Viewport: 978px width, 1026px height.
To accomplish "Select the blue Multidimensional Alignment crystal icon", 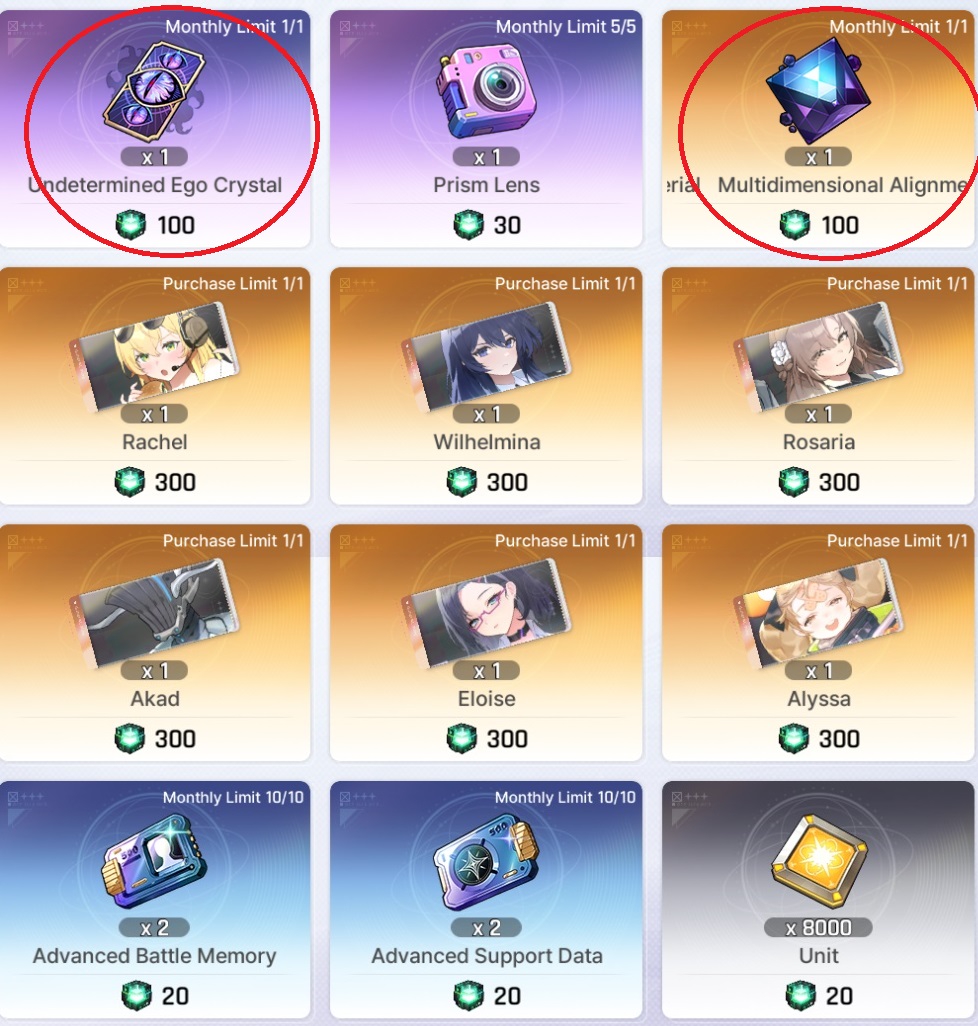I will click(818, 90).
